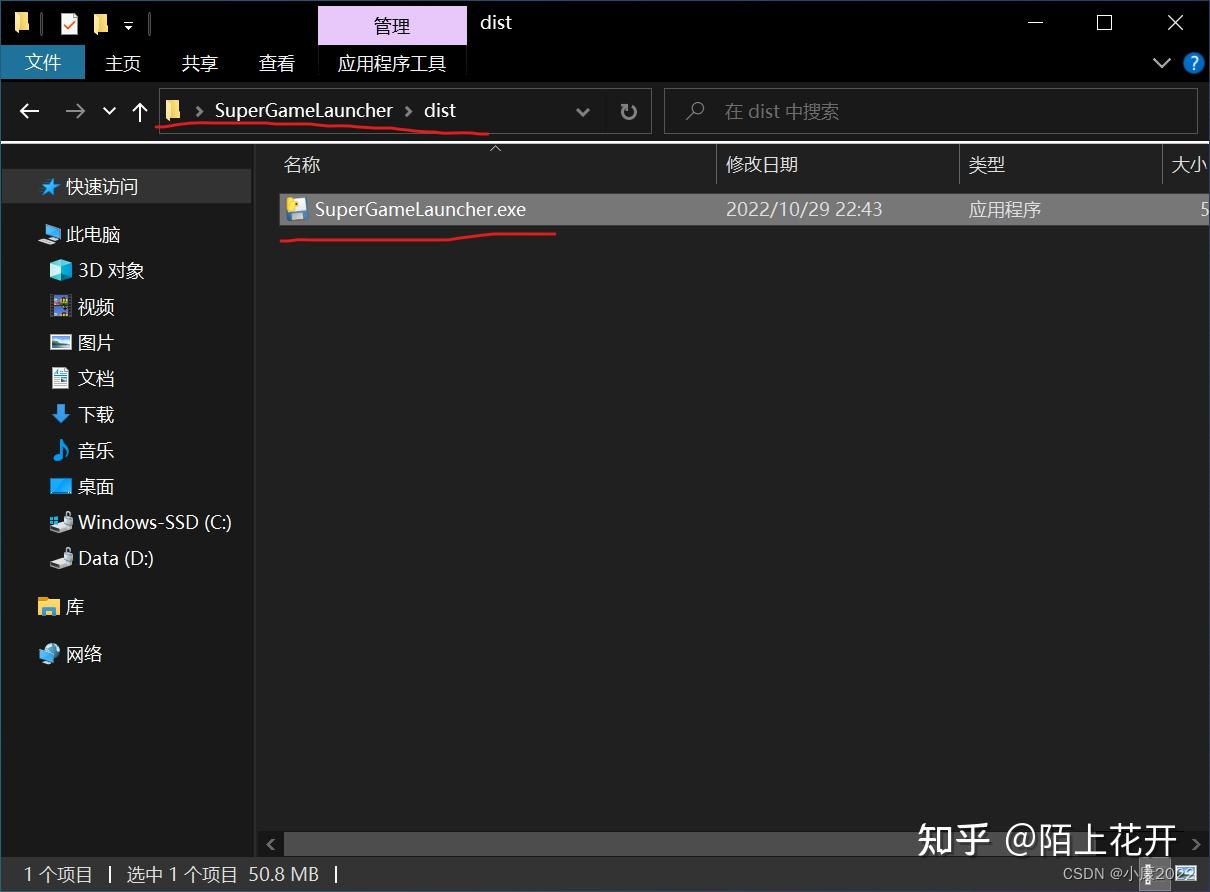Image resolution: width=1210 pixels, height=892 pixels.
Task: Click the New Folder icon in Quick Access Toolbar
Action: tap(100, 22)
